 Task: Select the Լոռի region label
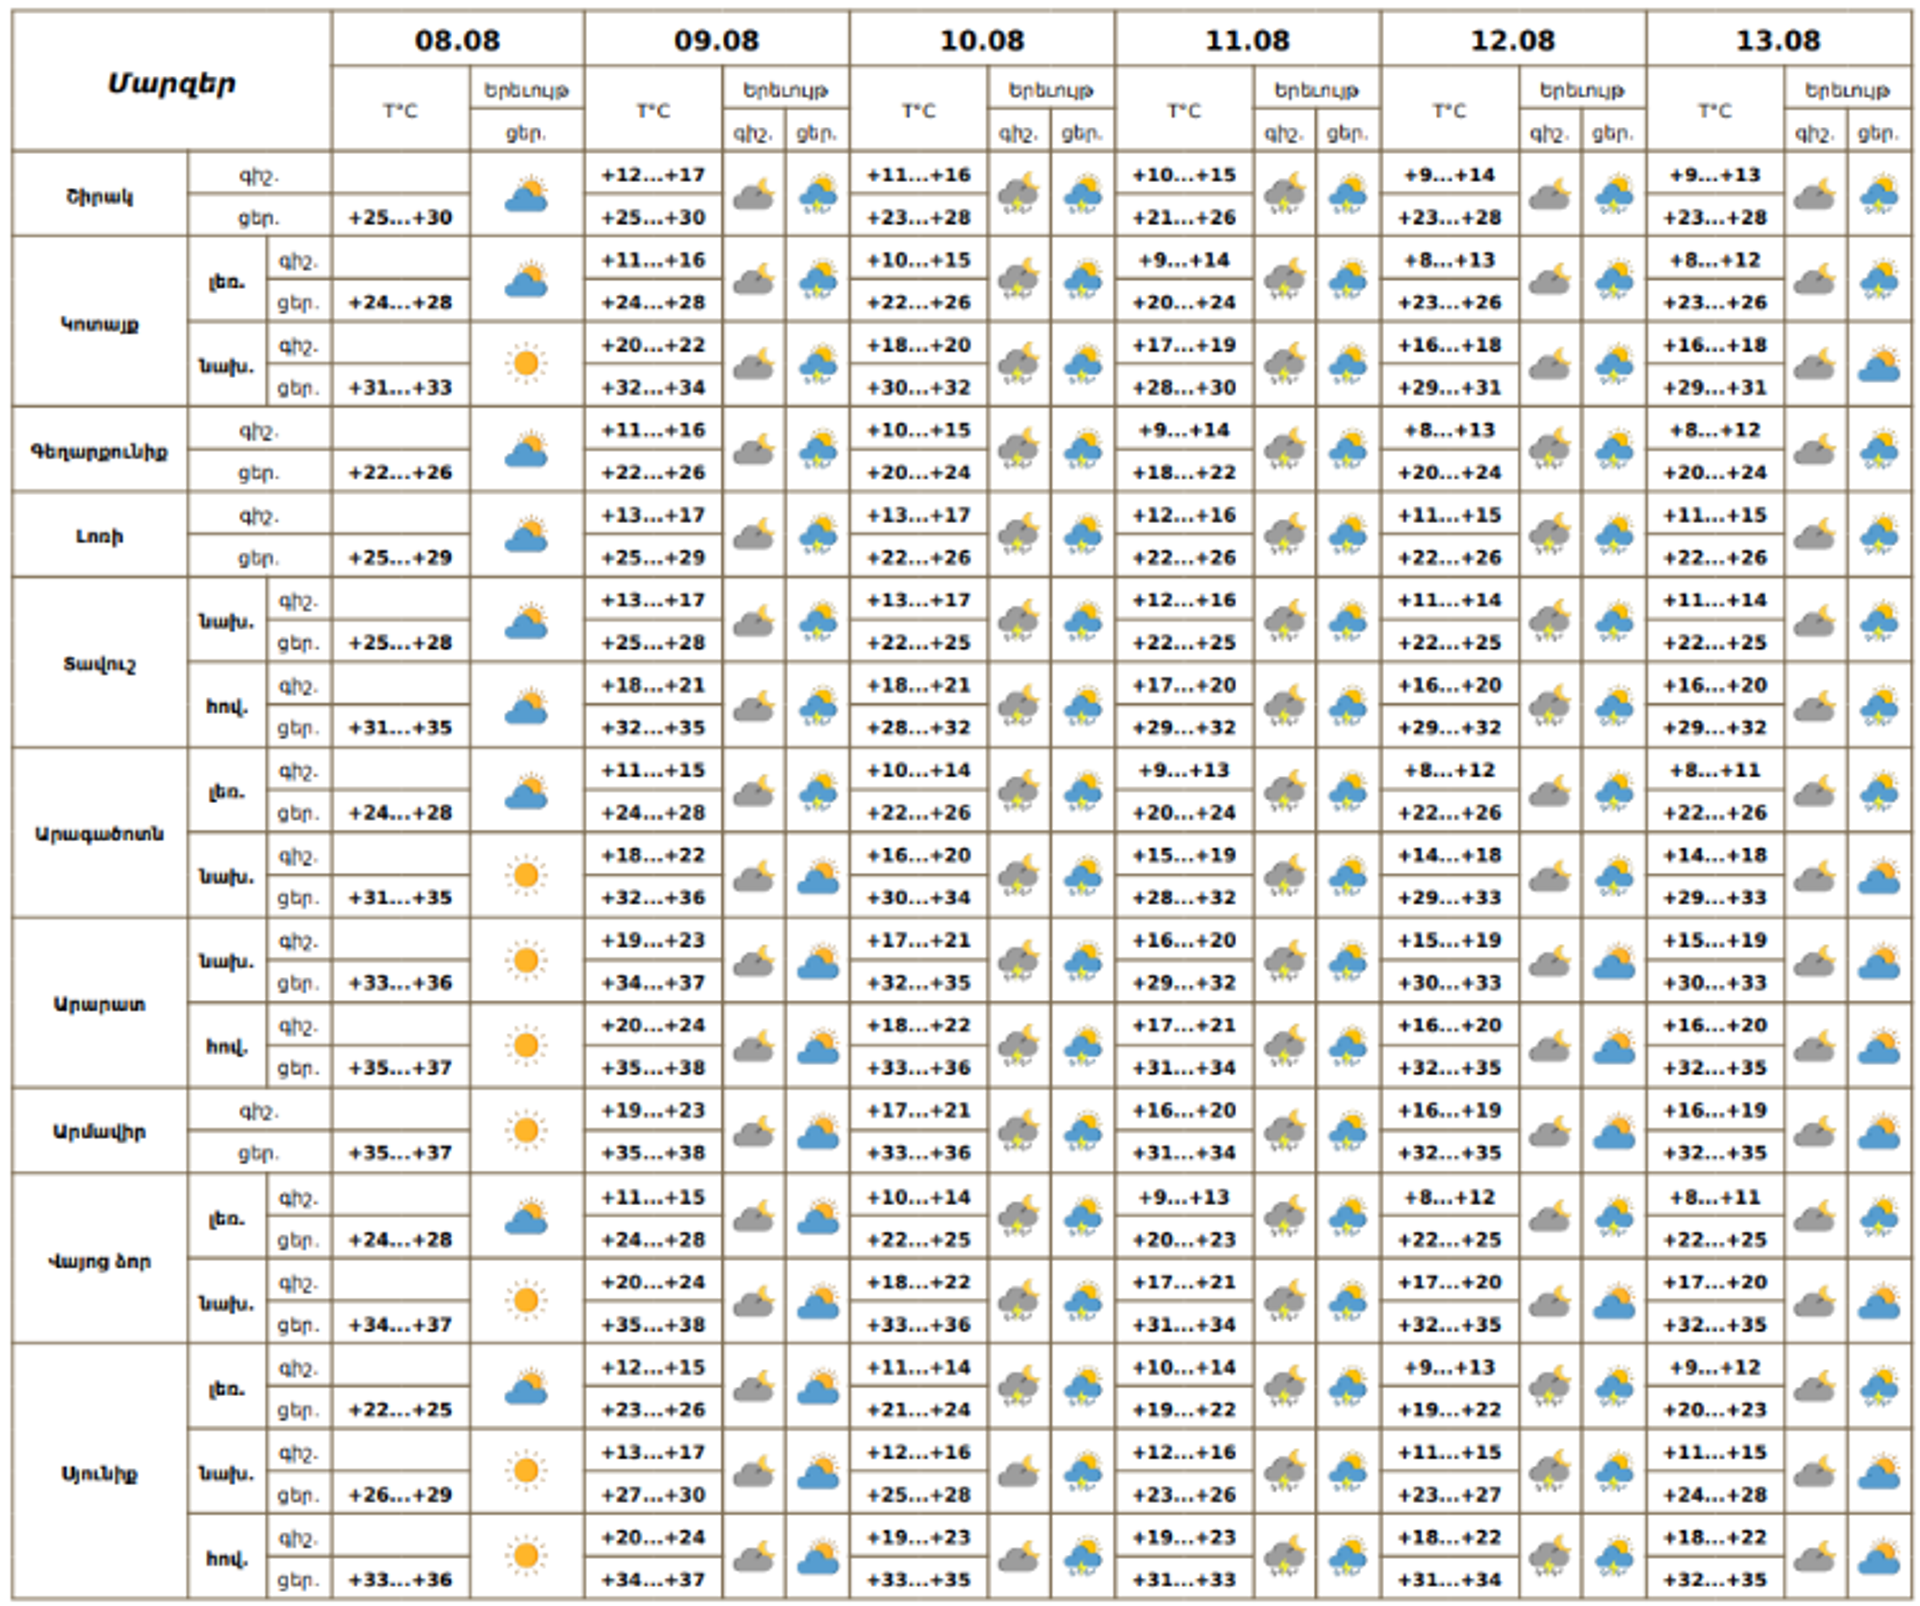click(x=99, y=536)
